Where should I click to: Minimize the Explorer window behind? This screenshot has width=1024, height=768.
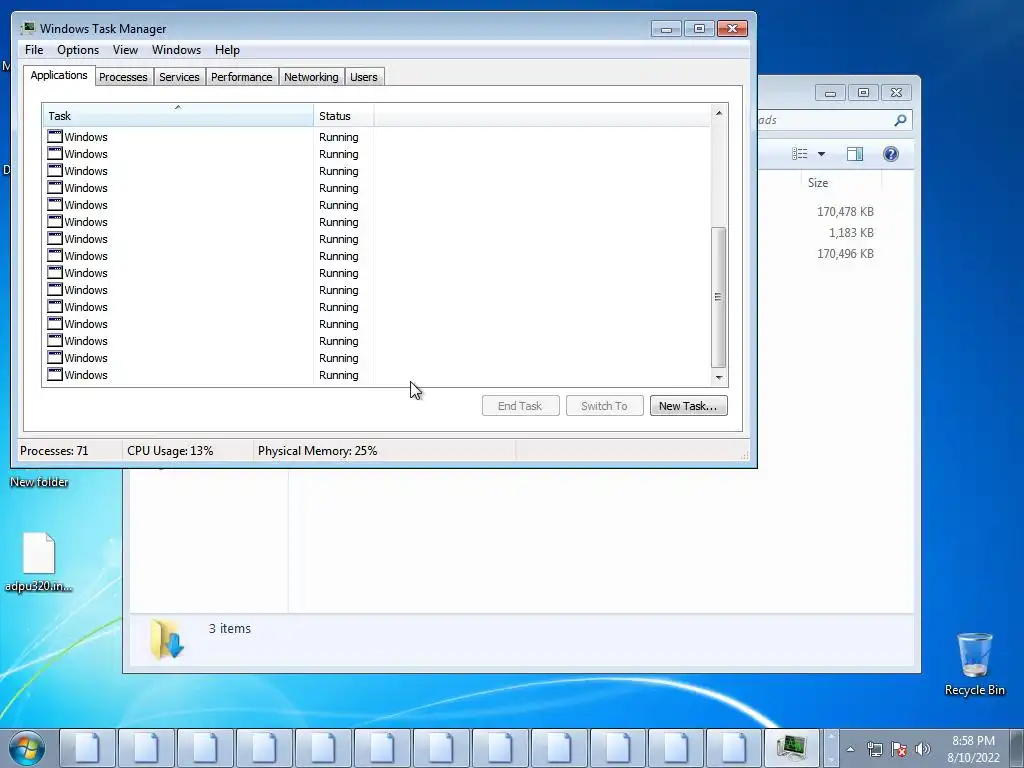pos(830,93)
